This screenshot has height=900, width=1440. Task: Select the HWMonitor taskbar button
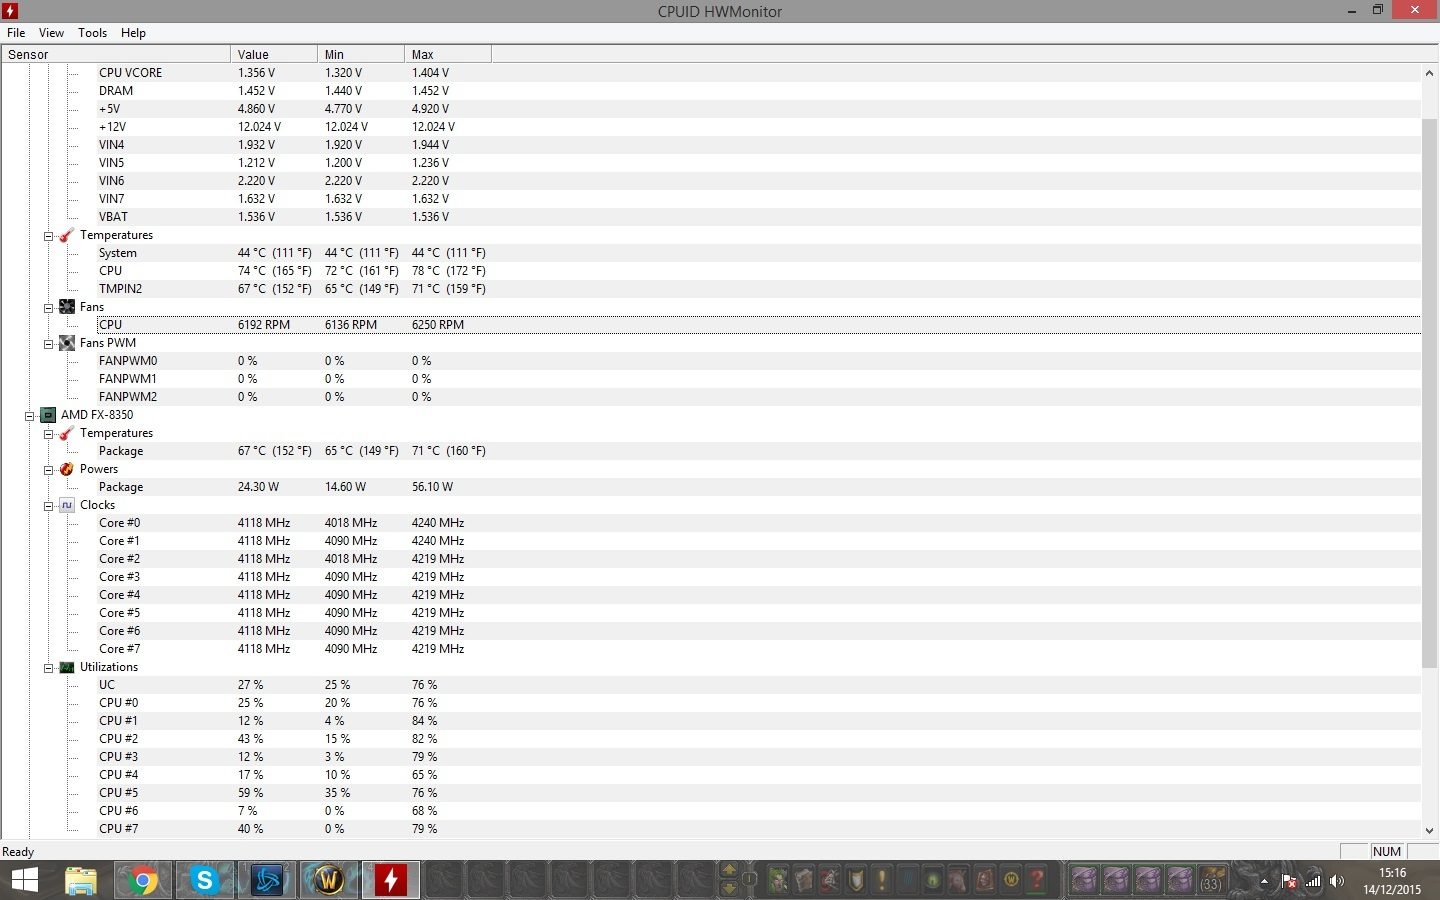point(391,880)
